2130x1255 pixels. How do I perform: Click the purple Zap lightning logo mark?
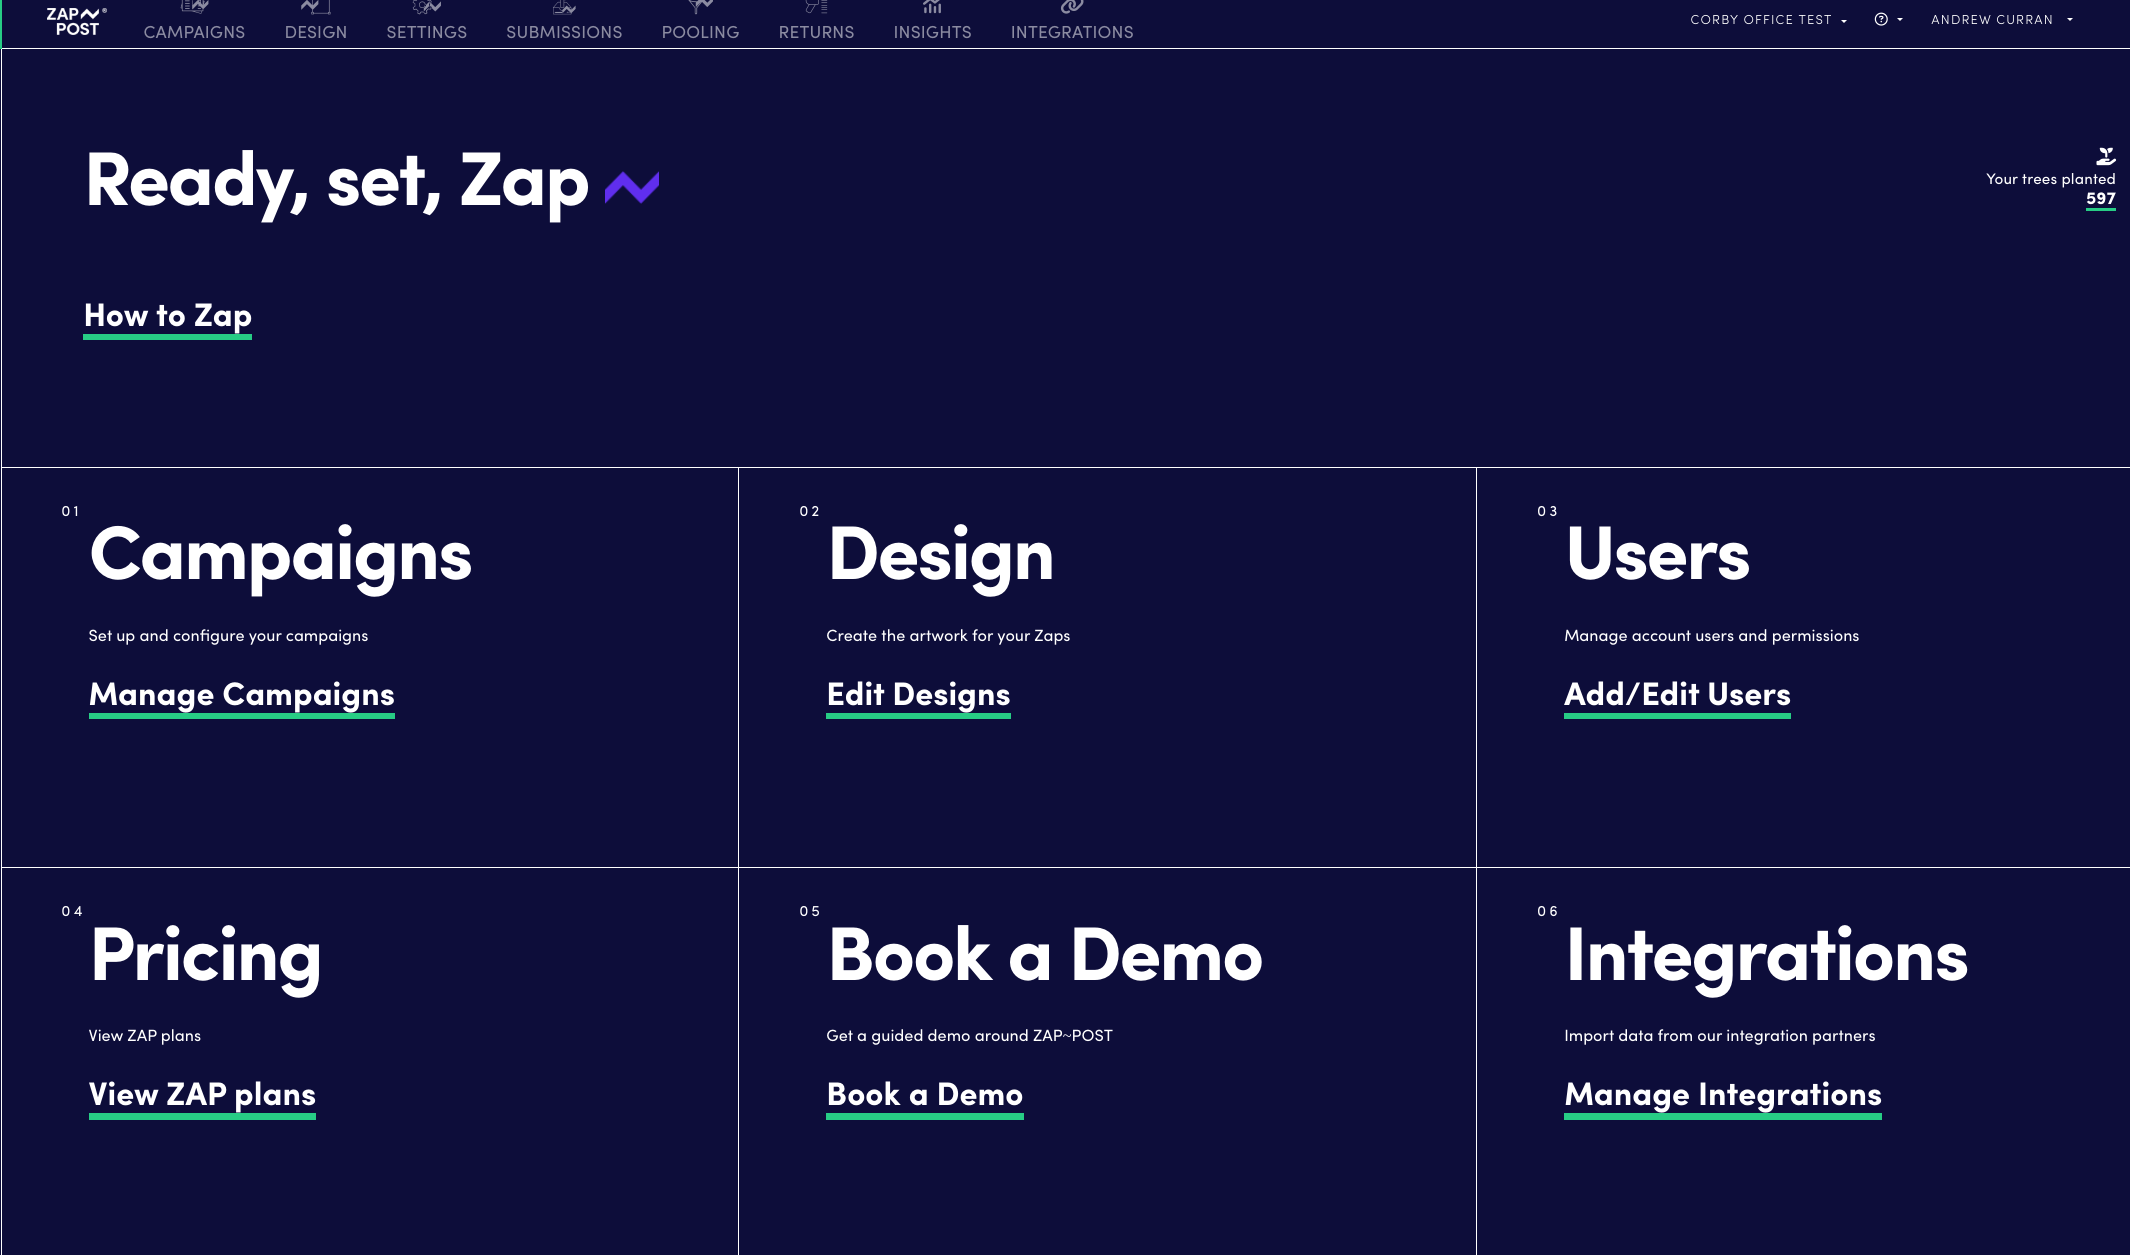632,187
